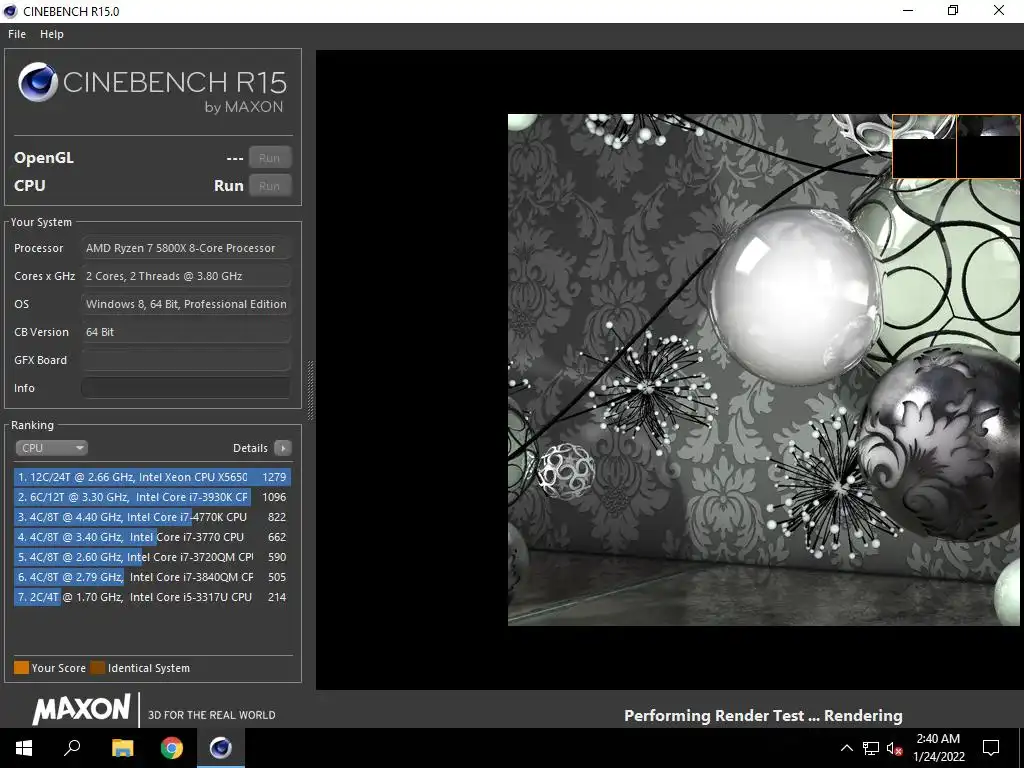Open the taskbar clock and date
1024x768 pixels.
tap(938, 748)
